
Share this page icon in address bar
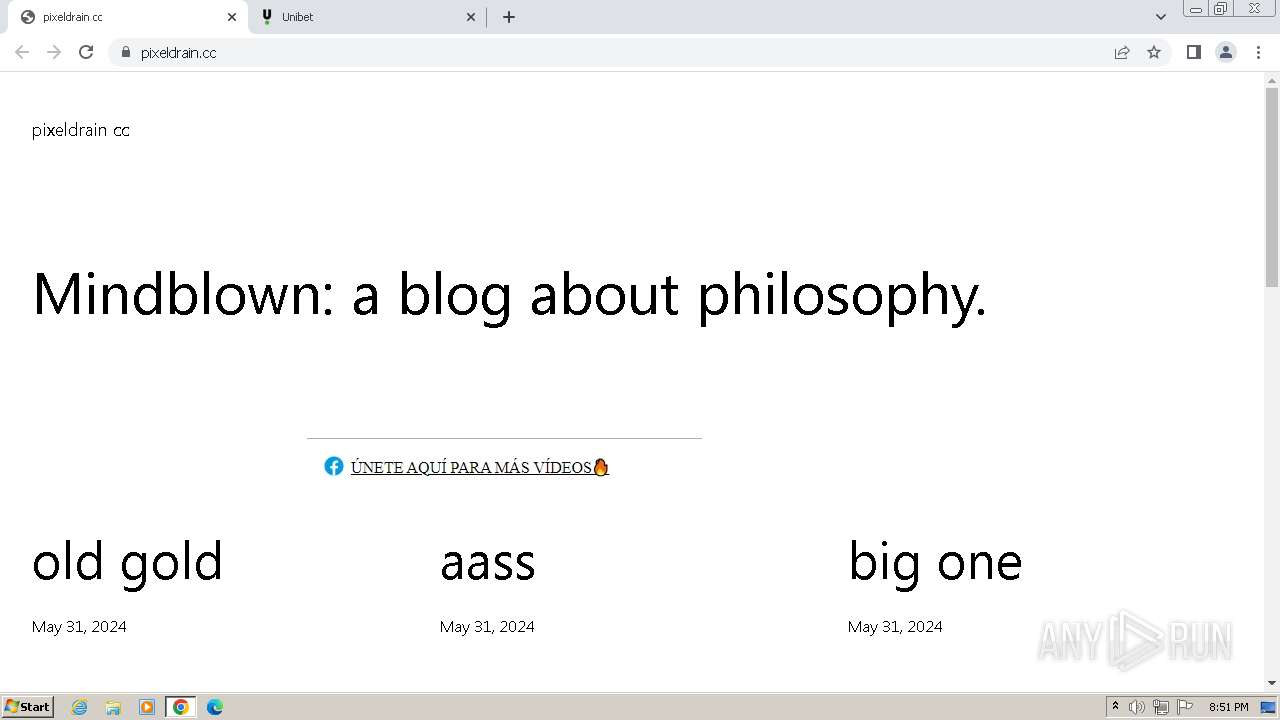[x=1122, y=52]
